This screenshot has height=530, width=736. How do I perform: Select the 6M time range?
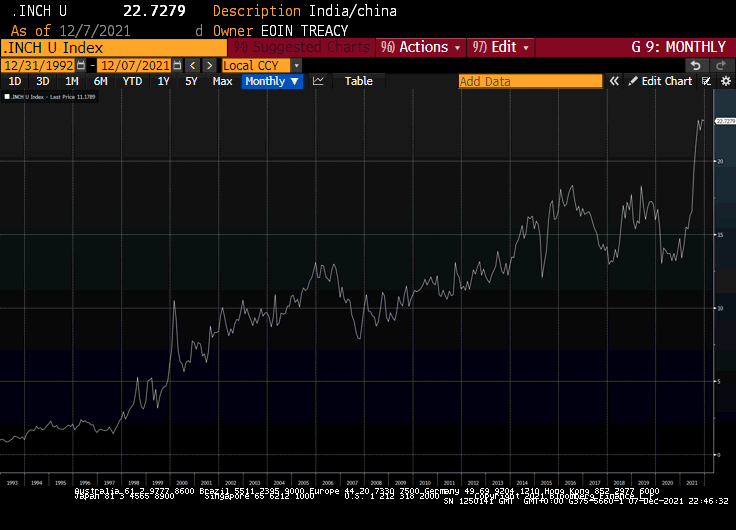(x=100, y=81)
